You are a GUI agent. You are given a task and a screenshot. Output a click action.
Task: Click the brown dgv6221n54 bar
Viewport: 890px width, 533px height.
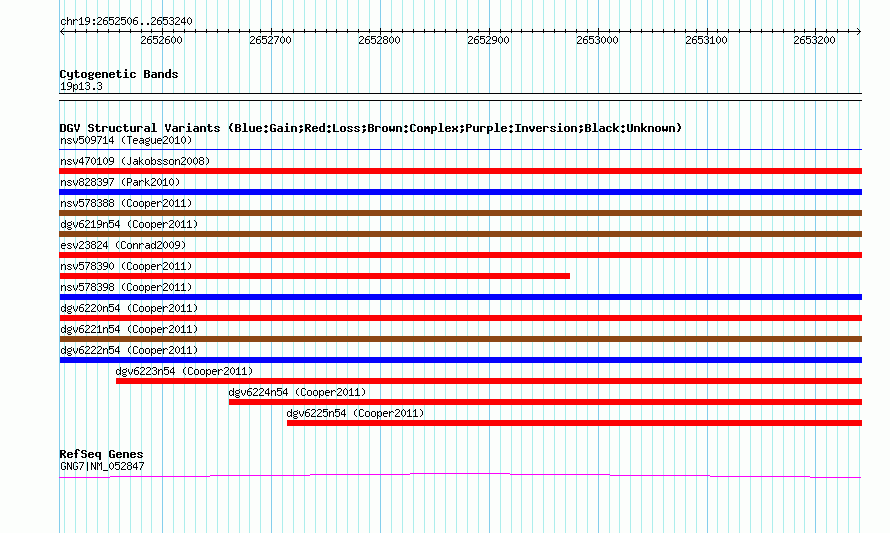tap(460, 339)
